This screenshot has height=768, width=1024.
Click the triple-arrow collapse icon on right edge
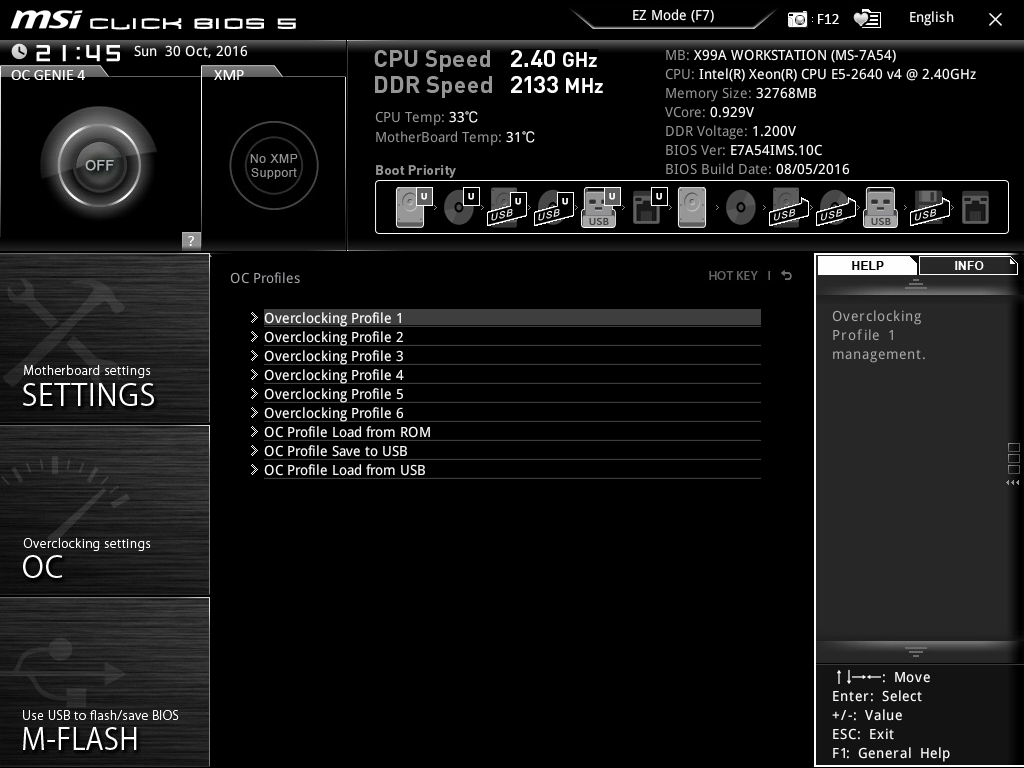pos(1012,483)
